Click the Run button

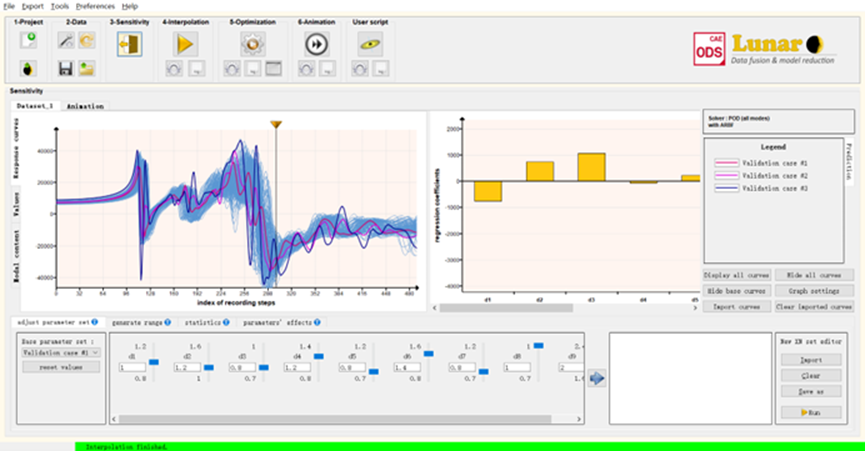coord(811,412)
